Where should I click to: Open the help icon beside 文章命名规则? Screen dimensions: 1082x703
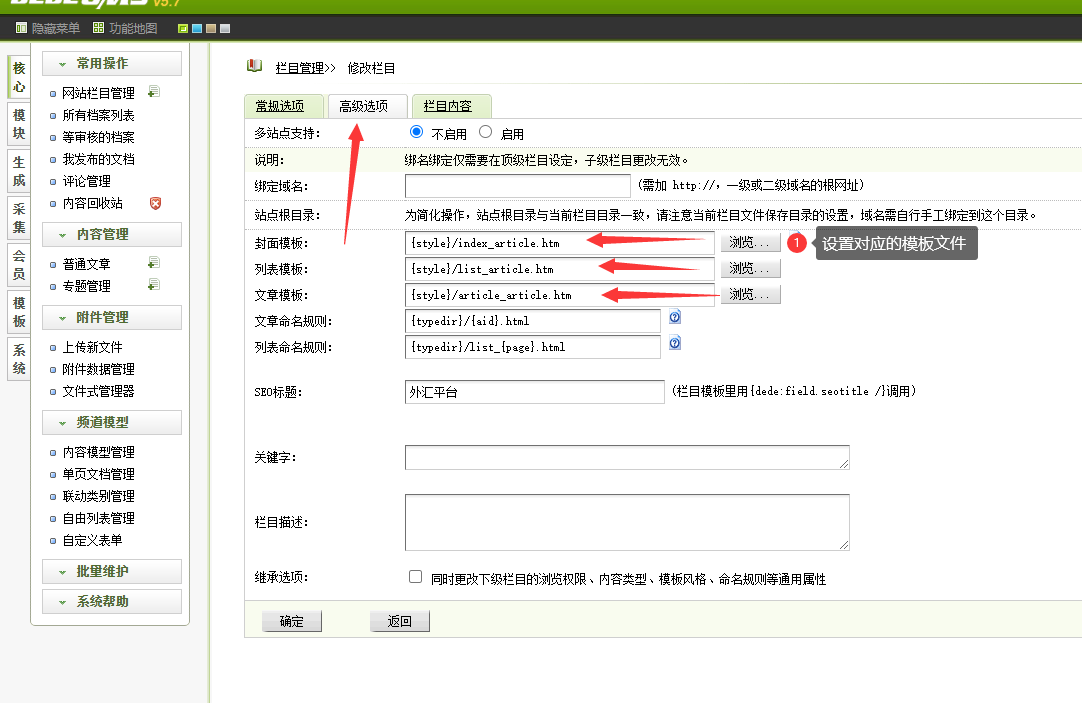(x=673, y=317)
